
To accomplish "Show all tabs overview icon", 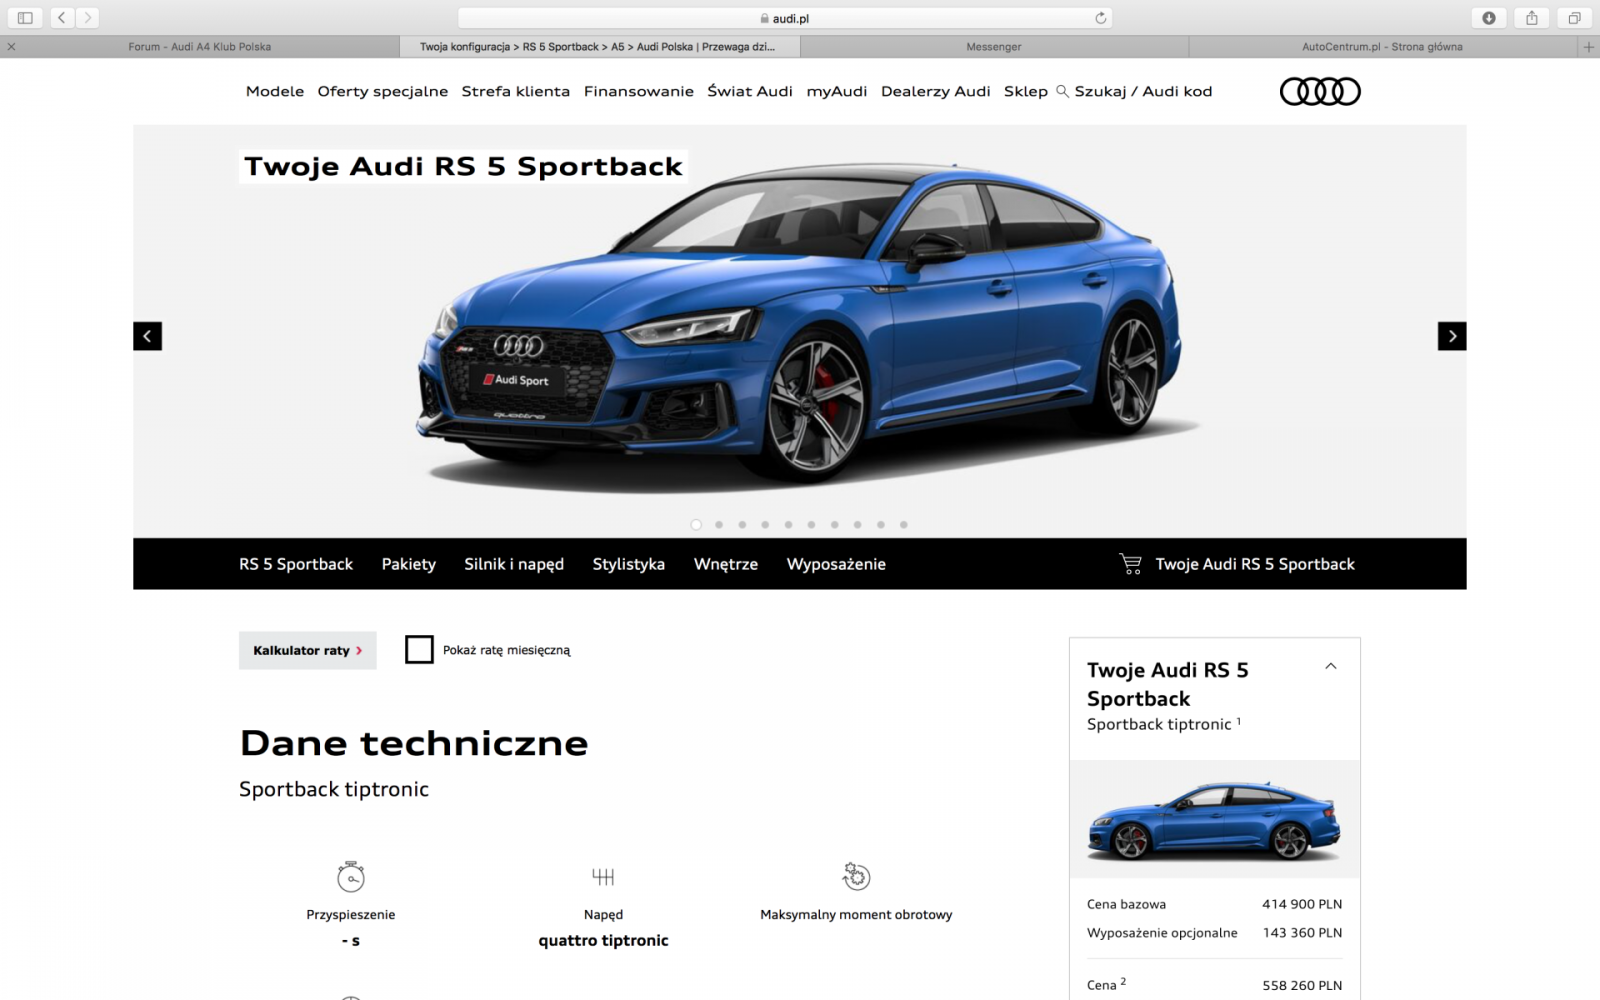I will click(1574, 17).
